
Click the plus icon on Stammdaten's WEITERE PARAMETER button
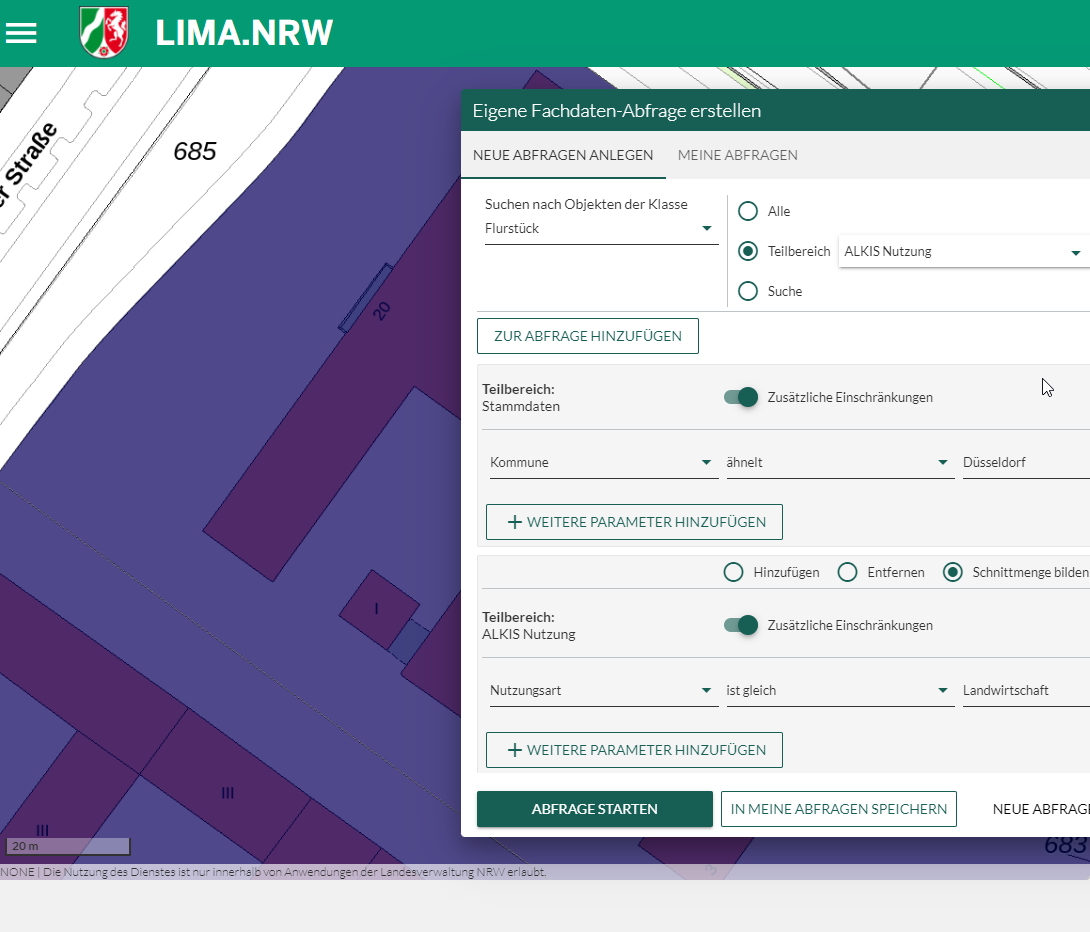(x=515, y=521)
